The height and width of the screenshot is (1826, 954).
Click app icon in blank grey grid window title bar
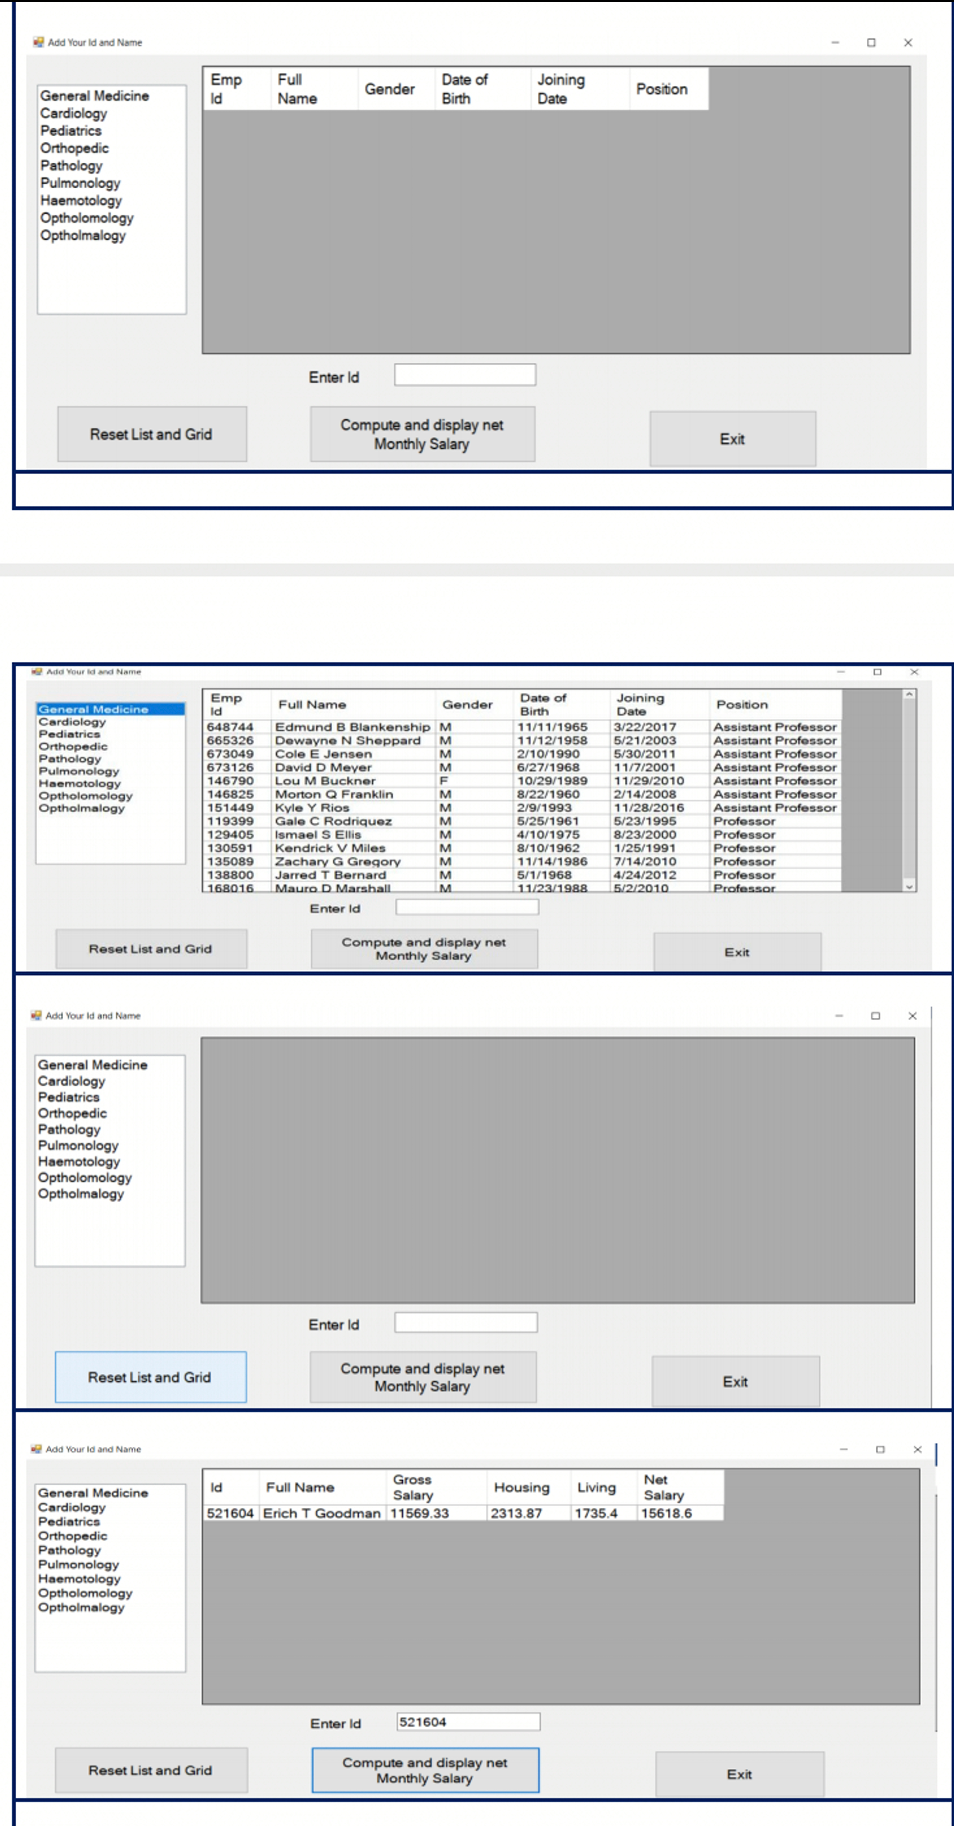tap(37, 1015)
